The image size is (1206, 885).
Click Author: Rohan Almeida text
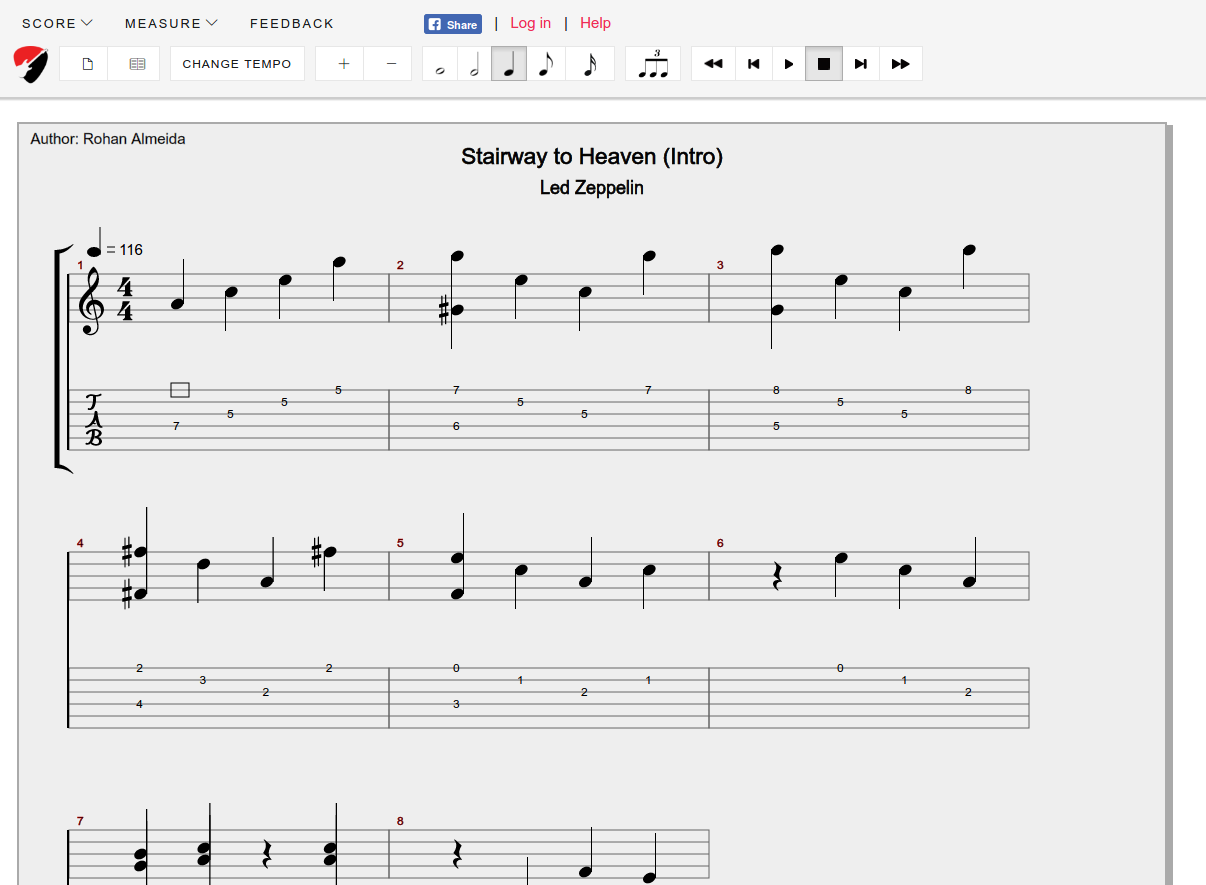(x=108, y=139)
